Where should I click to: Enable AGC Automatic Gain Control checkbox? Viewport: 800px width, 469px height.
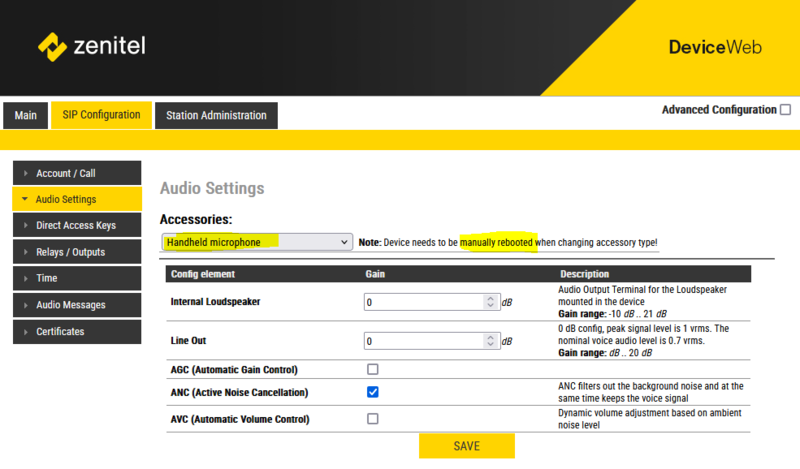point(373,369)
